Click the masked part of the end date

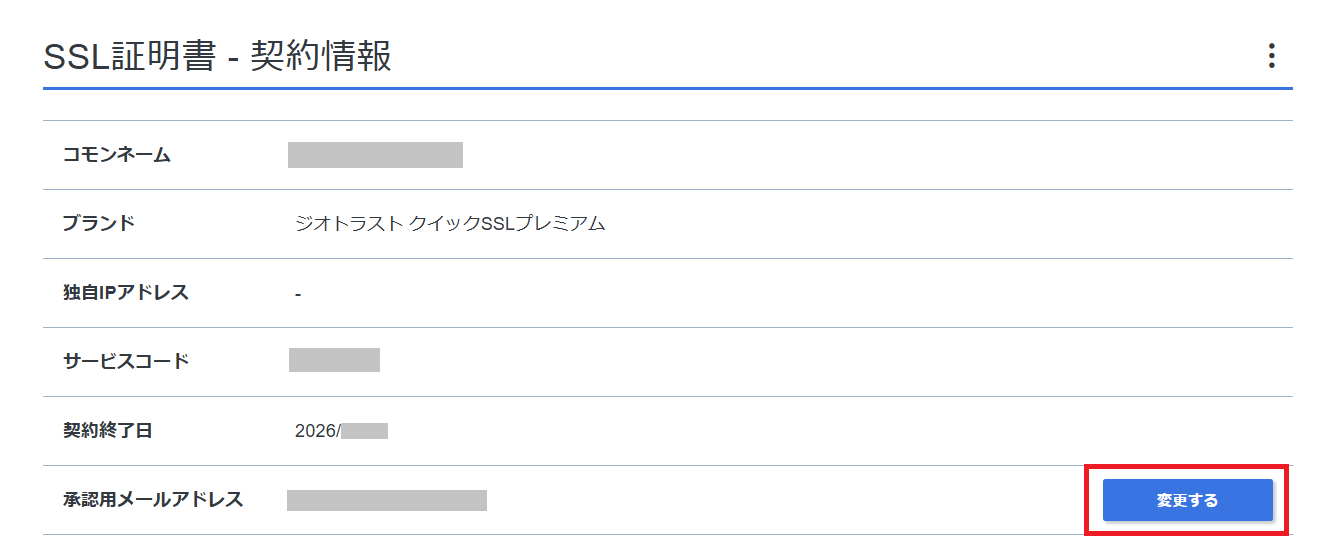pyautogui.click(x=364, y=431)
